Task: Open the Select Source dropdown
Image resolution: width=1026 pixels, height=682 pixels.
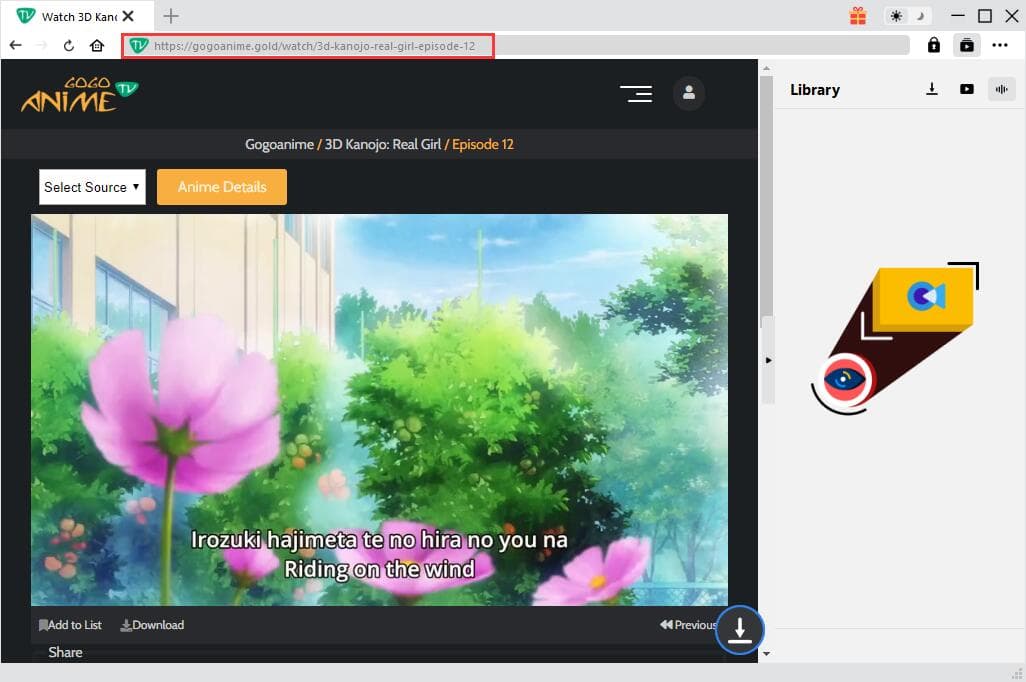Action: click(x=92, y=187)
